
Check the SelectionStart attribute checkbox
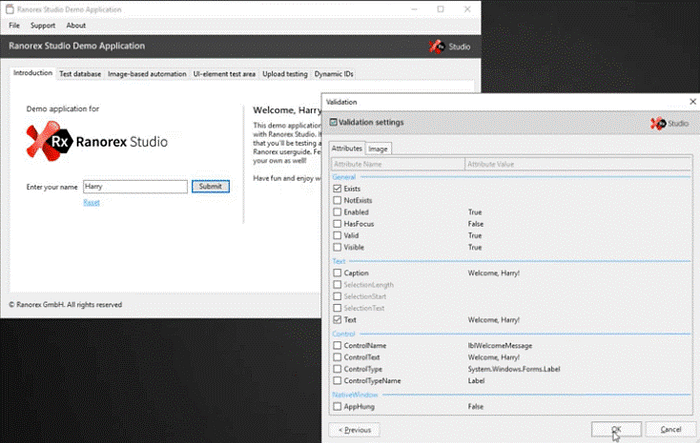(337, 296)
